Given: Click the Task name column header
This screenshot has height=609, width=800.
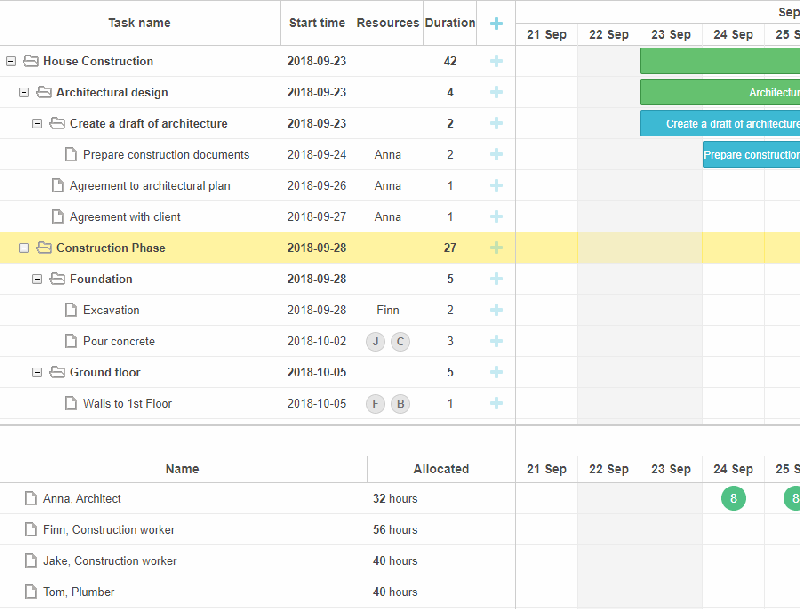Looking at the screenshot, I should click(139, 22).
